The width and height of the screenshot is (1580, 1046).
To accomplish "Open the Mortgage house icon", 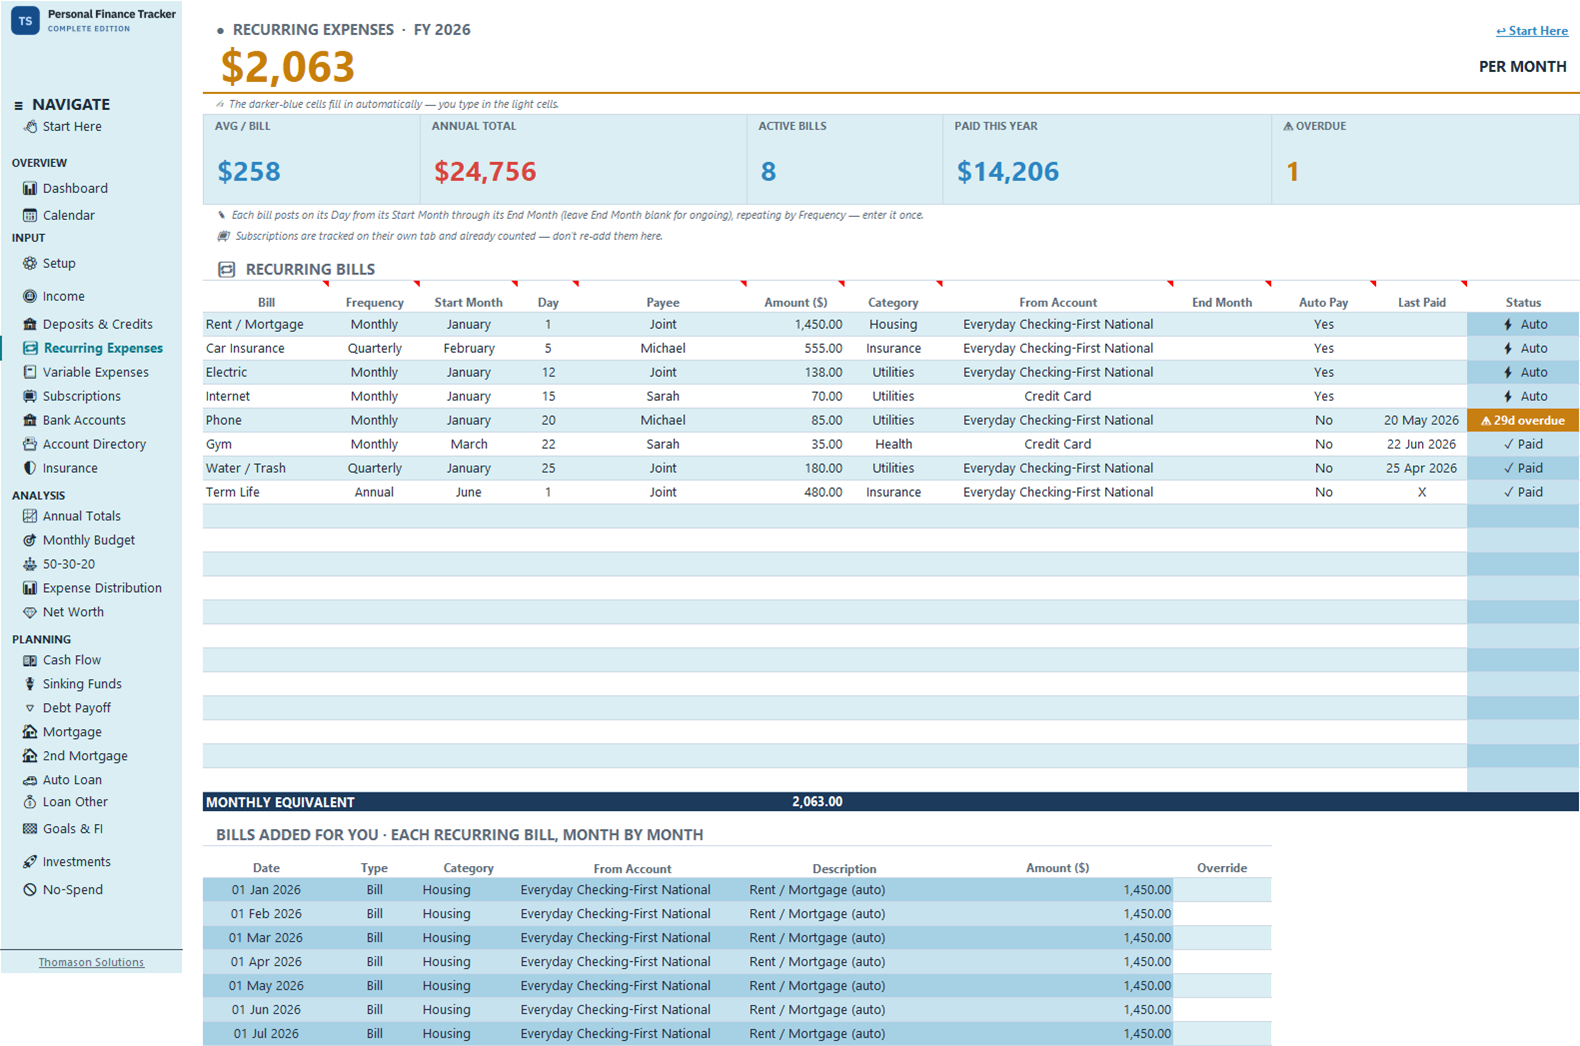I will [x=30, y=732].
